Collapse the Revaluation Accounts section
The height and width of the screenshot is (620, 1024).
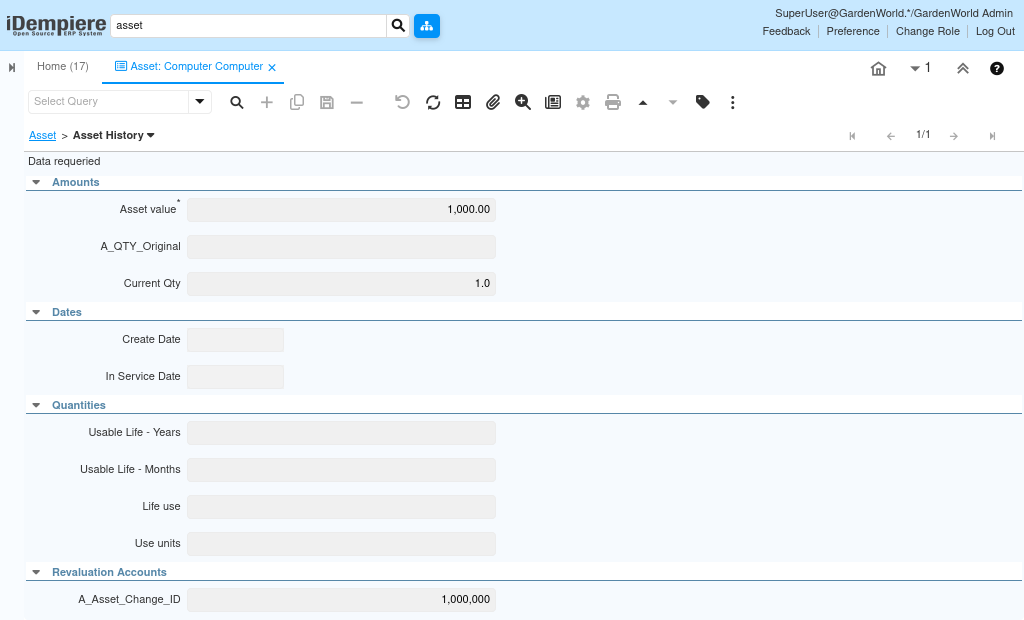tap(36, 572)
